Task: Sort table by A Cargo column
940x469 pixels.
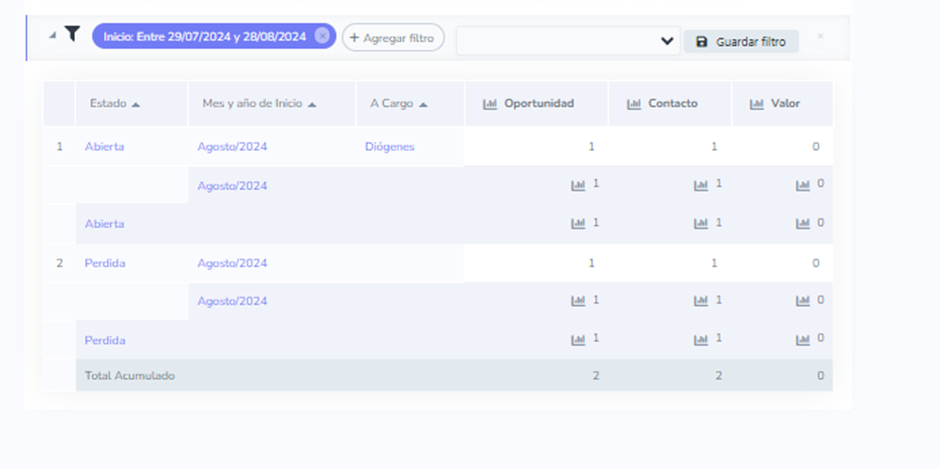Action: (x=398, y=103)
